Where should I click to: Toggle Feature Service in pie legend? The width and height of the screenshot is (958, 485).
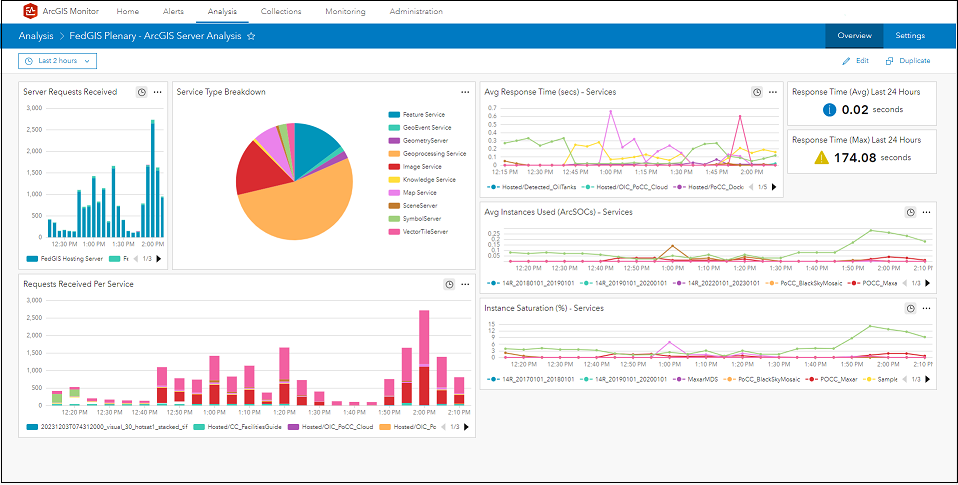[x=417, y=115]
